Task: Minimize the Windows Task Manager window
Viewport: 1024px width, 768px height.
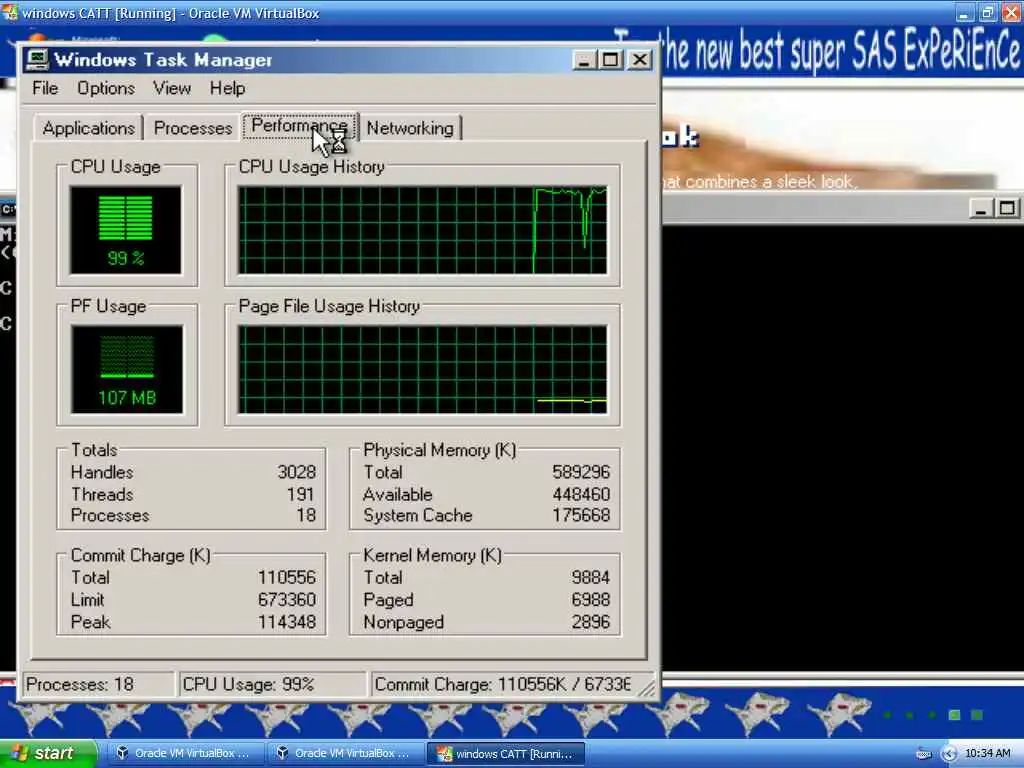Action: [584, 60]
